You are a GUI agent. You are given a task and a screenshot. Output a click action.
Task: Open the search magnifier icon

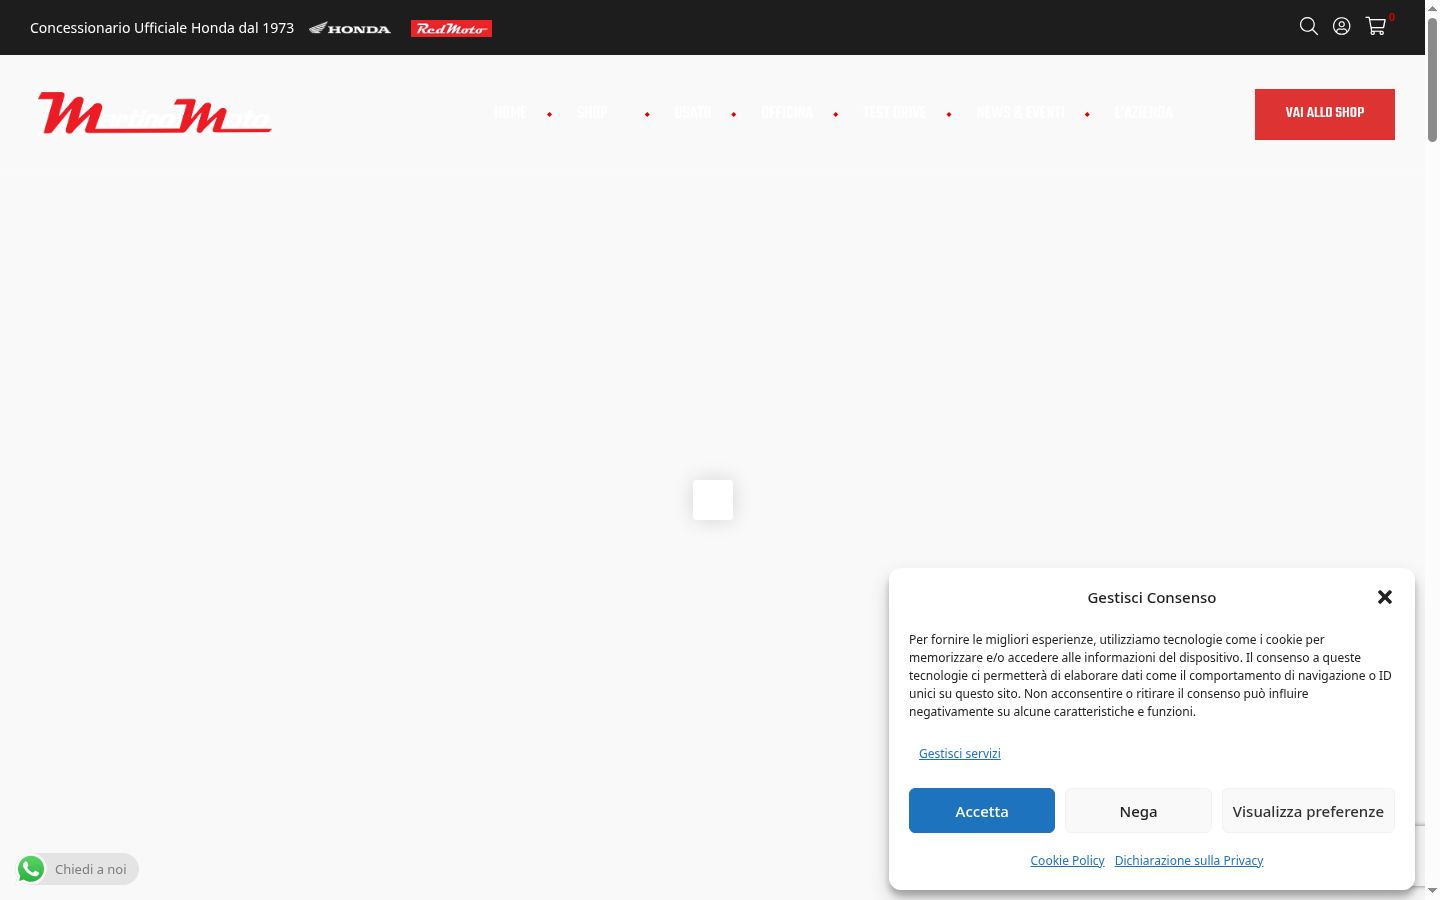[x=1308, y=26]
